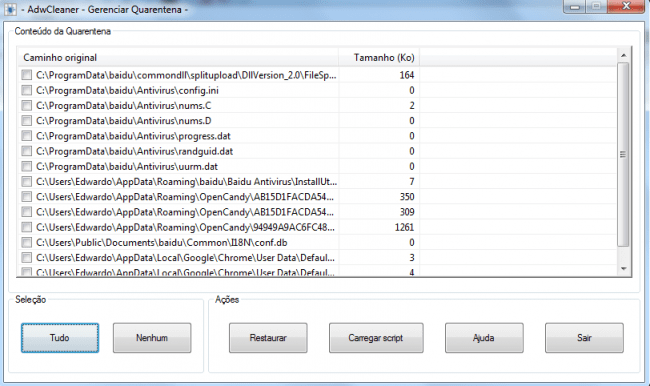The width and height of the screenshot is (650, 386).
Task: Check the FileSp... splitupload row checkbox
Action: 27,75
